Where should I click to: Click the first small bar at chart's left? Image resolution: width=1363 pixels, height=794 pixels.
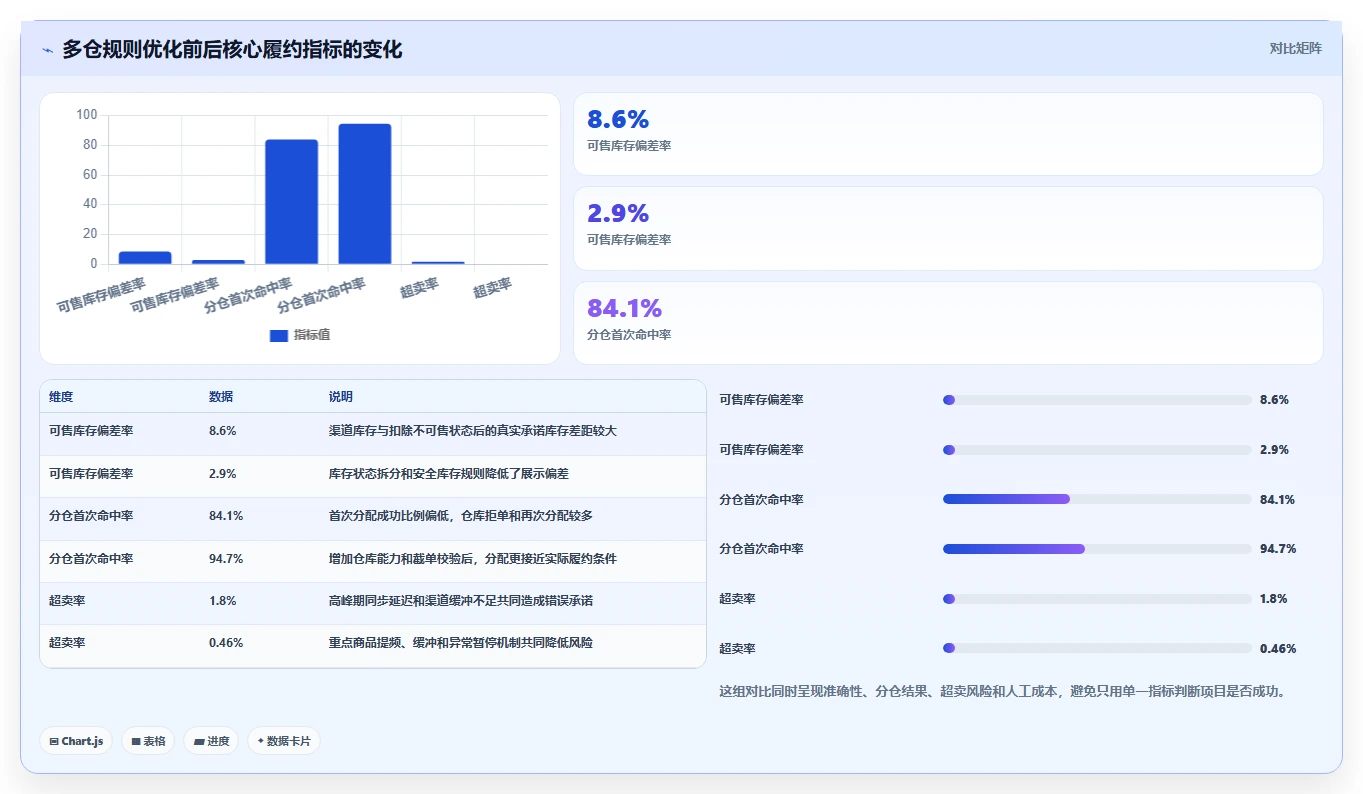(x=145, y=258)
